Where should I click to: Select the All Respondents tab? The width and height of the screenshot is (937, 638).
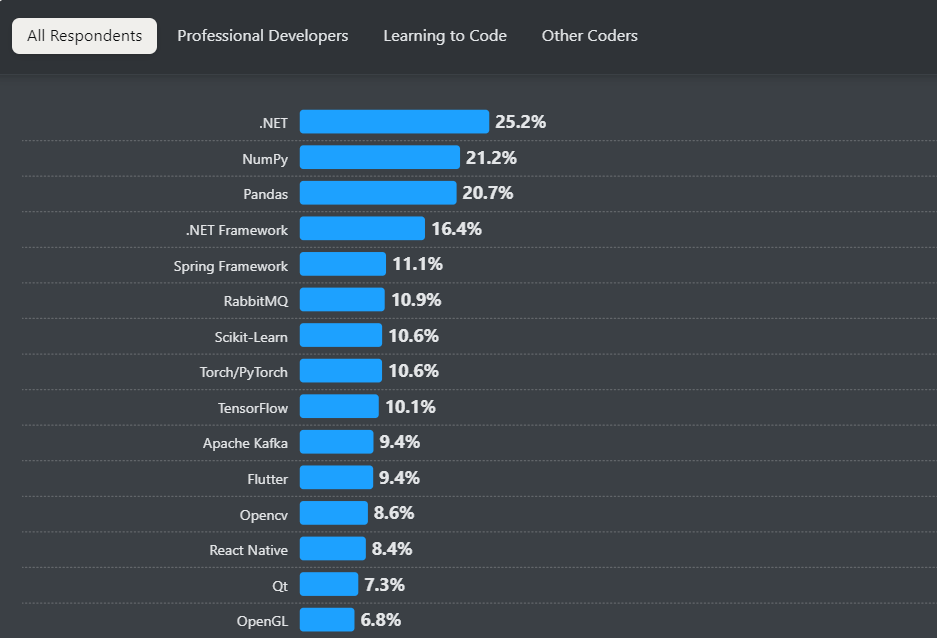(84, 35)
